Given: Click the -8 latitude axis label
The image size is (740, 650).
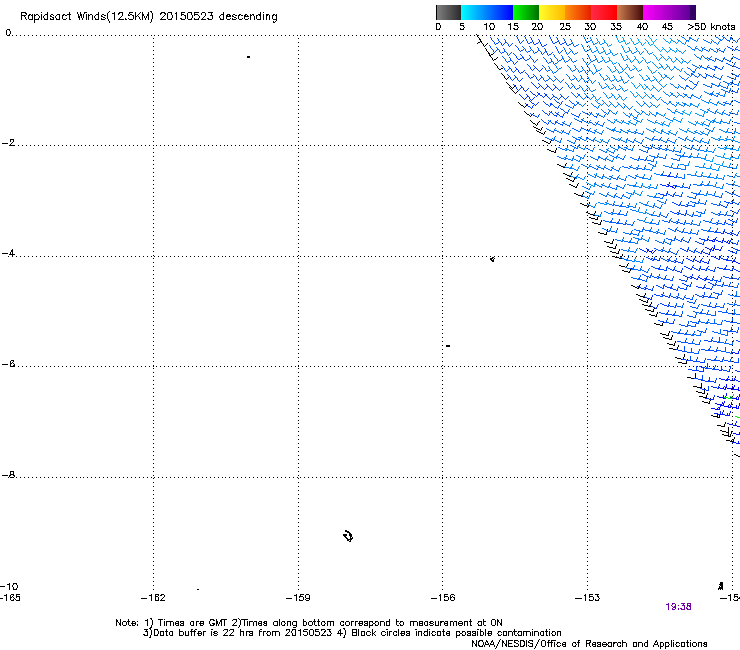Looking at the screenshot, I should click(8, 475).
